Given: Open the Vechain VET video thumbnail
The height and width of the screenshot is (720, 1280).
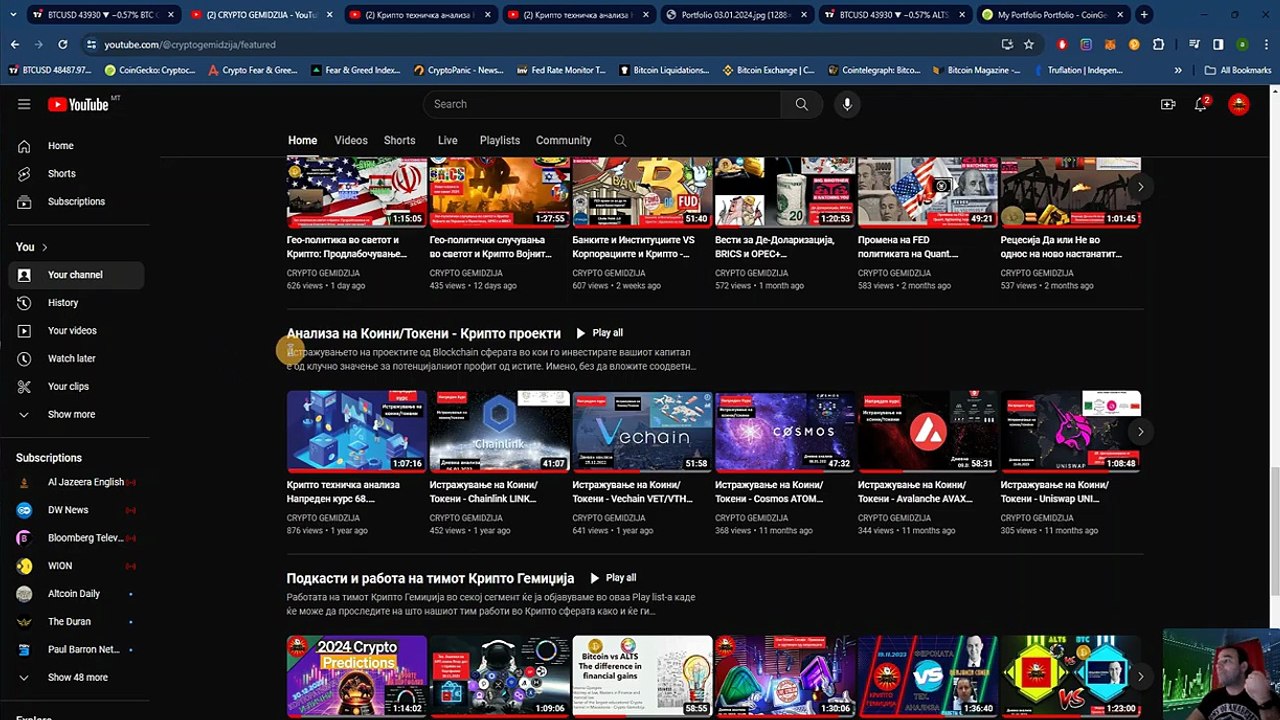Looking at the screenshot, I should pyautogui.click(x=642, y=431).
